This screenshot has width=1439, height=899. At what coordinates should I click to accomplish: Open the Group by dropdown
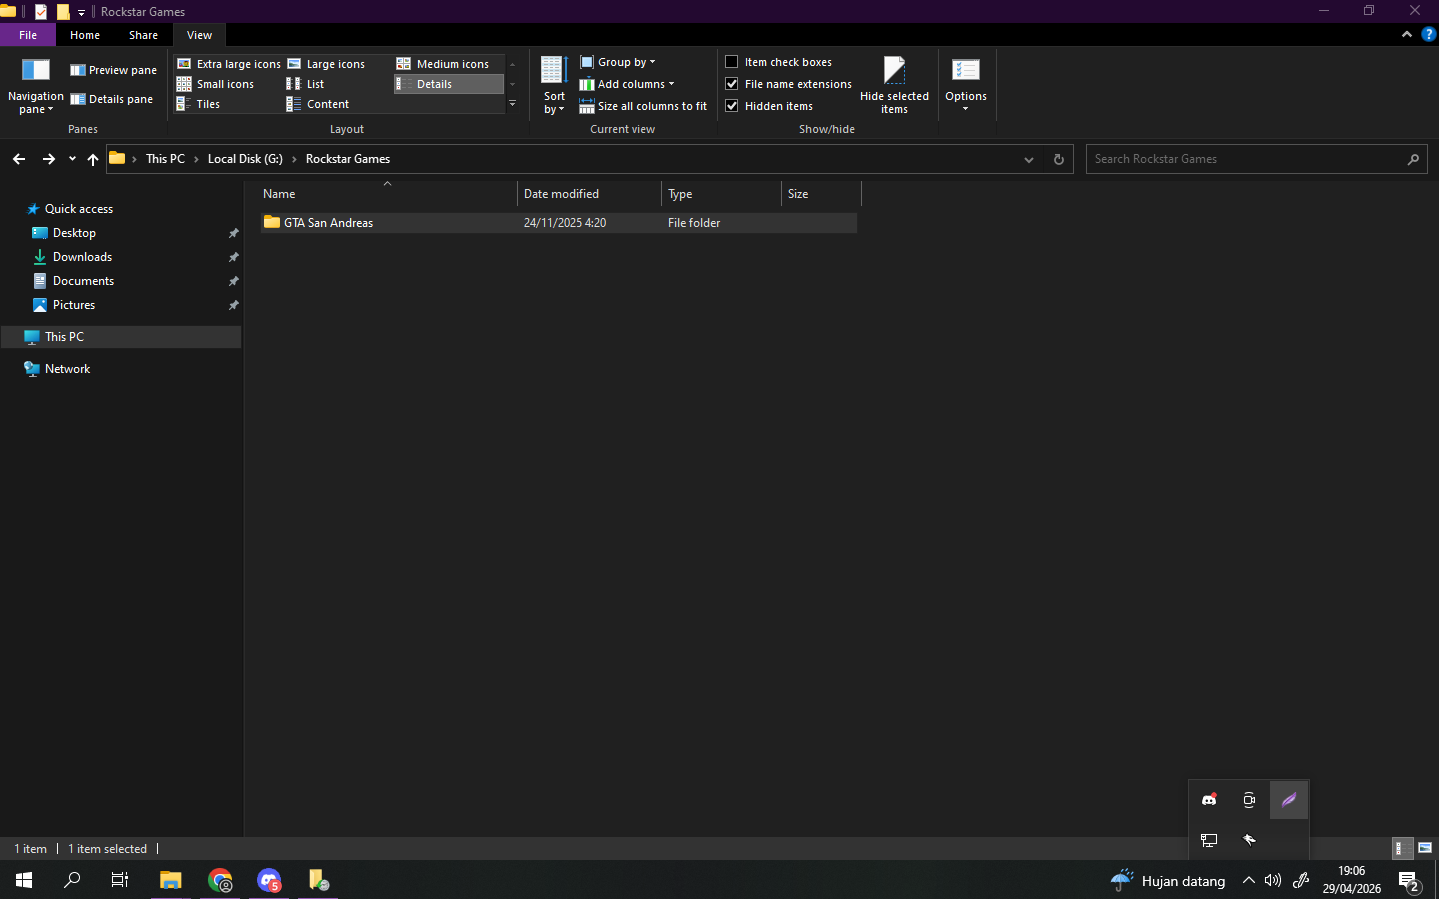[x=618, y=62]
